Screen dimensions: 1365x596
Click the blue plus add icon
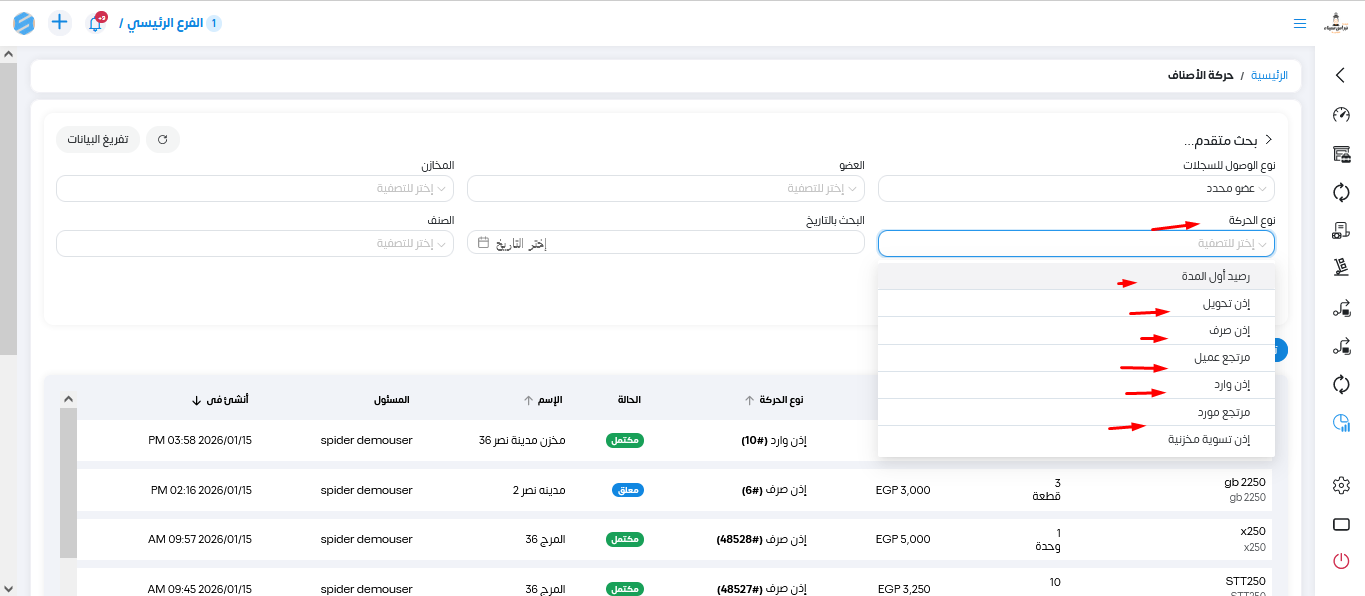[x=60, y=22]
